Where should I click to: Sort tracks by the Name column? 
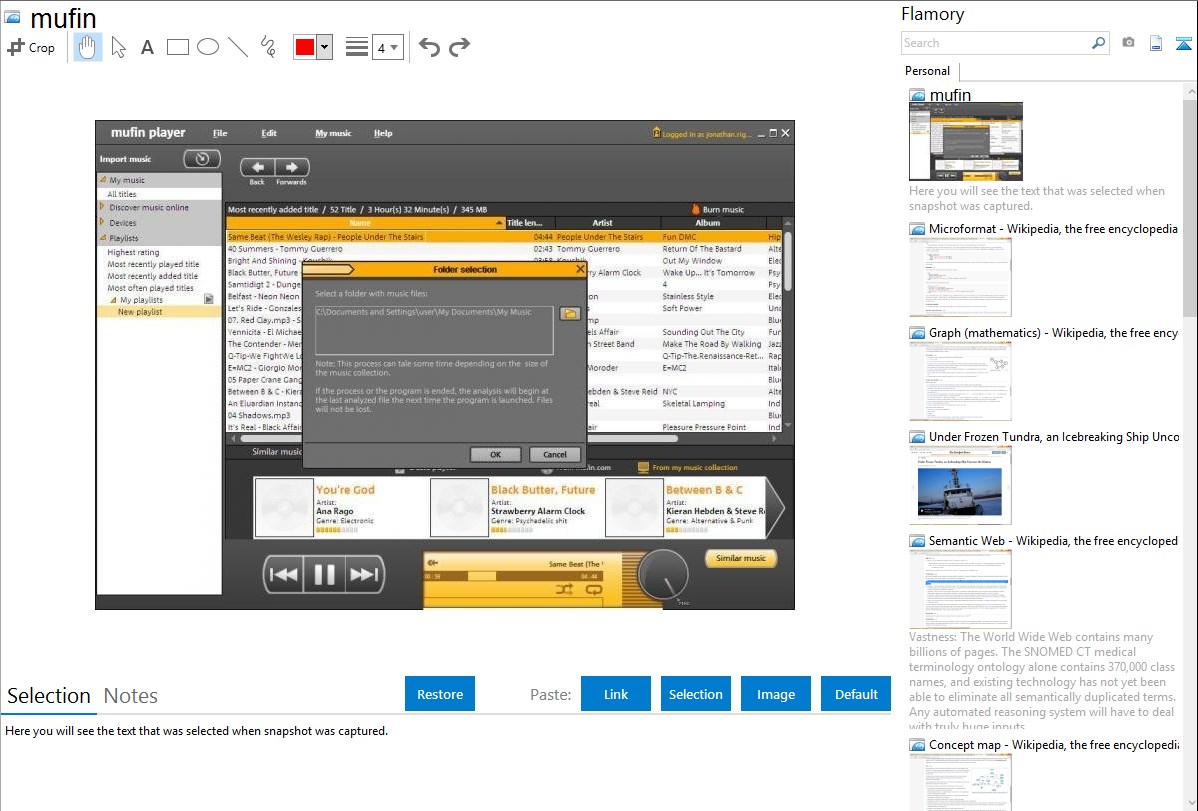point(365,223)
